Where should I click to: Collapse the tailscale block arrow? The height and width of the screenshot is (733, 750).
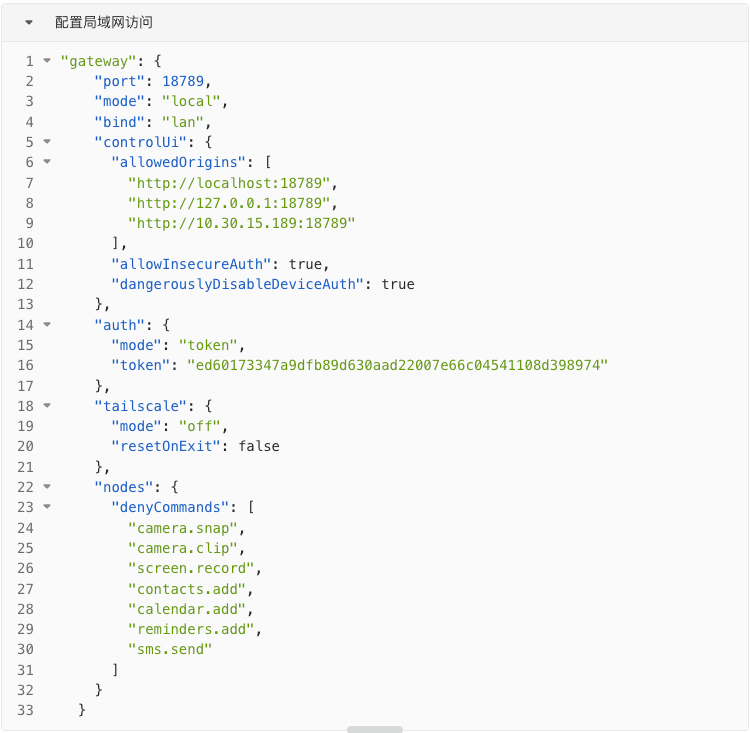(x=47, y=406)
